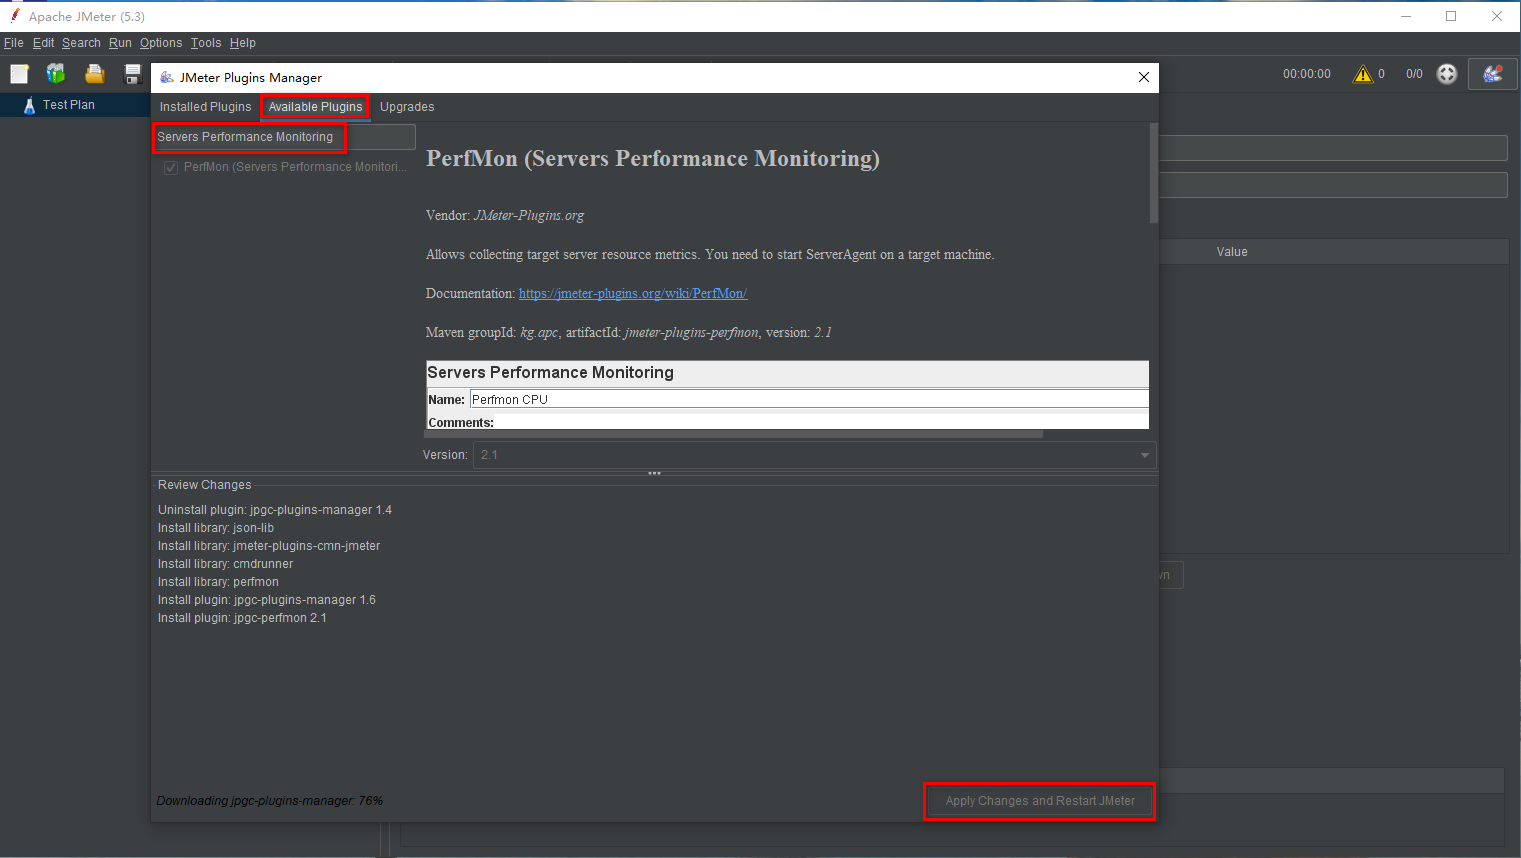Click the New test plan toolbar icon
The height and width of the screenshot is (858, 1521).
point(19,73)
